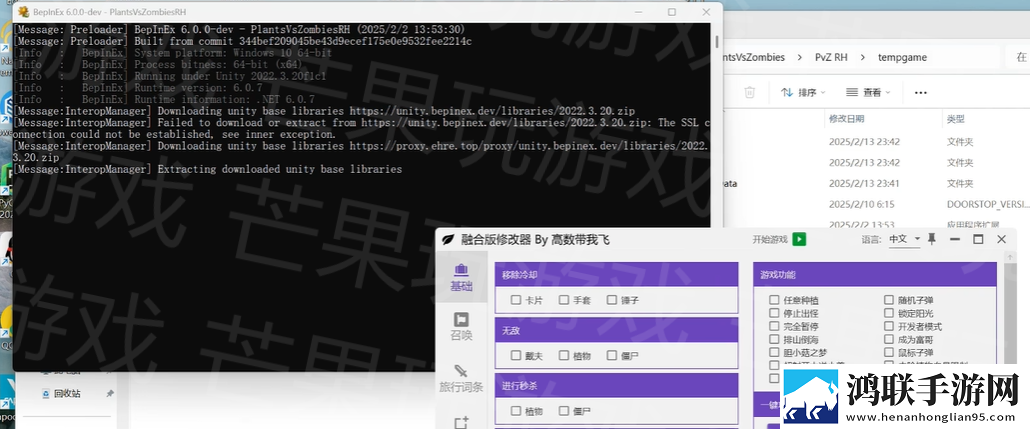Screen dimensions: 1030x429
Task: Navigate to PvZ RH breadcrumb folder
Action: tap(831, 57)
